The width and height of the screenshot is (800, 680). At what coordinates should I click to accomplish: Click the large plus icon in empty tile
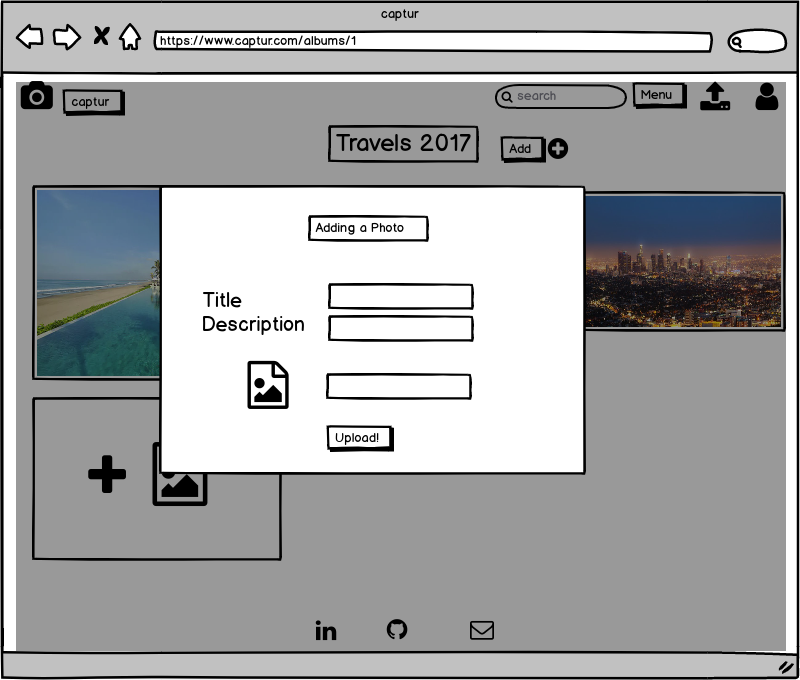pyautogui.click(x=107, y=474)
